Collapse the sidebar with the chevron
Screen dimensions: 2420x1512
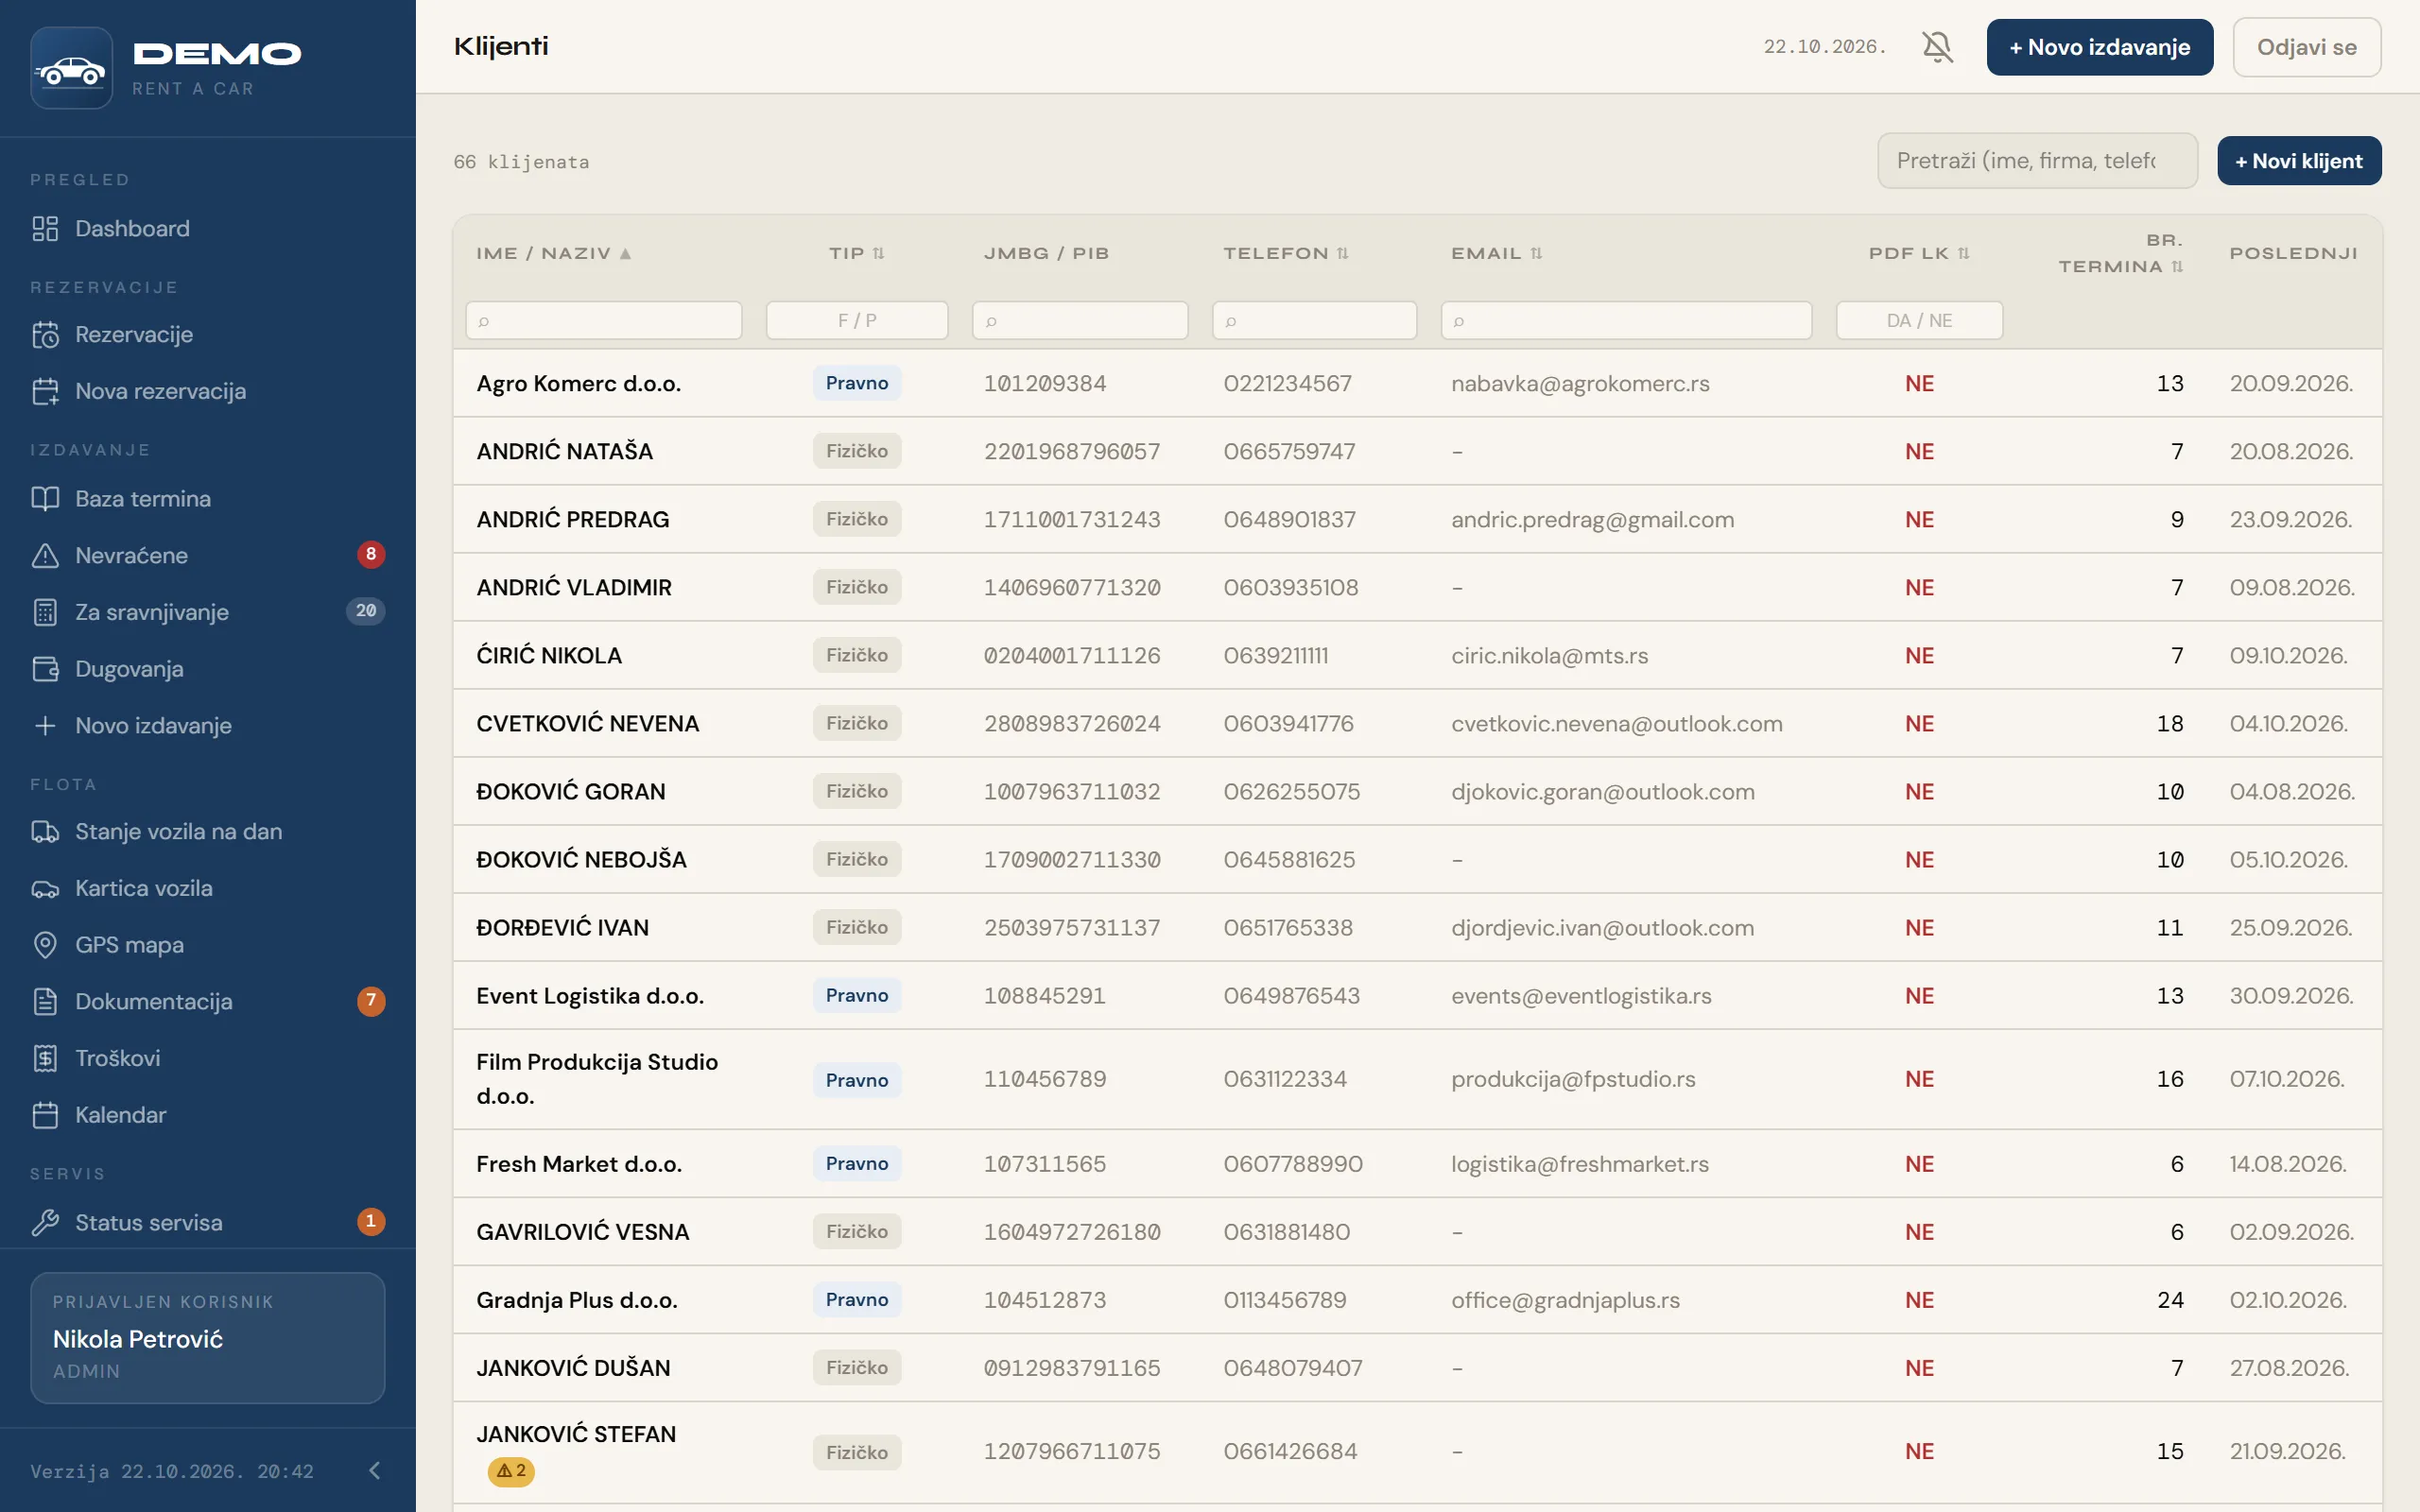click(375, 1470)
